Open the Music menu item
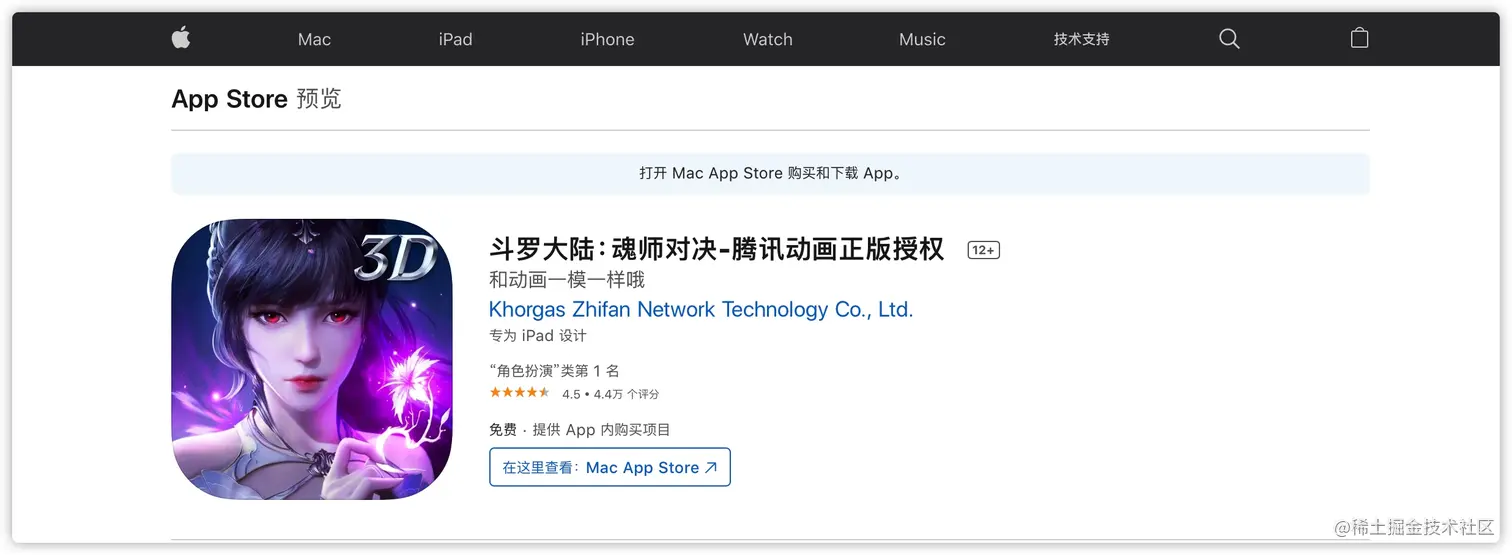The width and height of the screenshot is (1512, 555). pos(922,39)
